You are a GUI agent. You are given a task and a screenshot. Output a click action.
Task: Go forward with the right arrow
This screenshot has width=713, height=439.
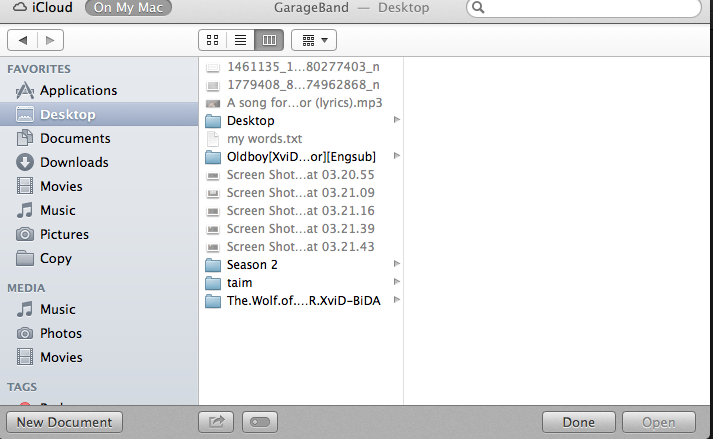[50, 40]
